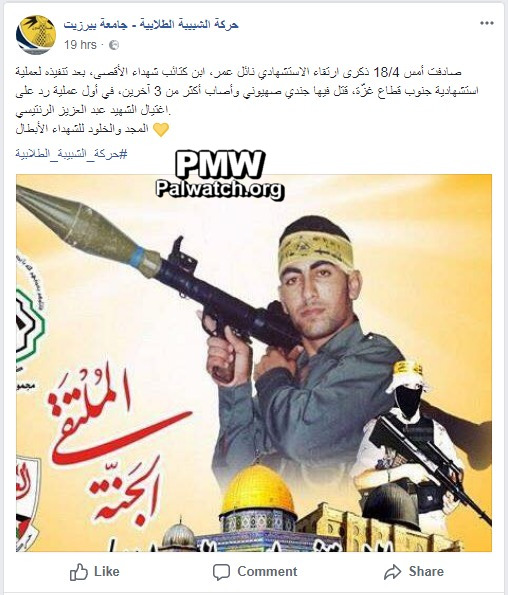Open the page name link in the header
Screen dimensions: 508x595
tap(151, 25)
